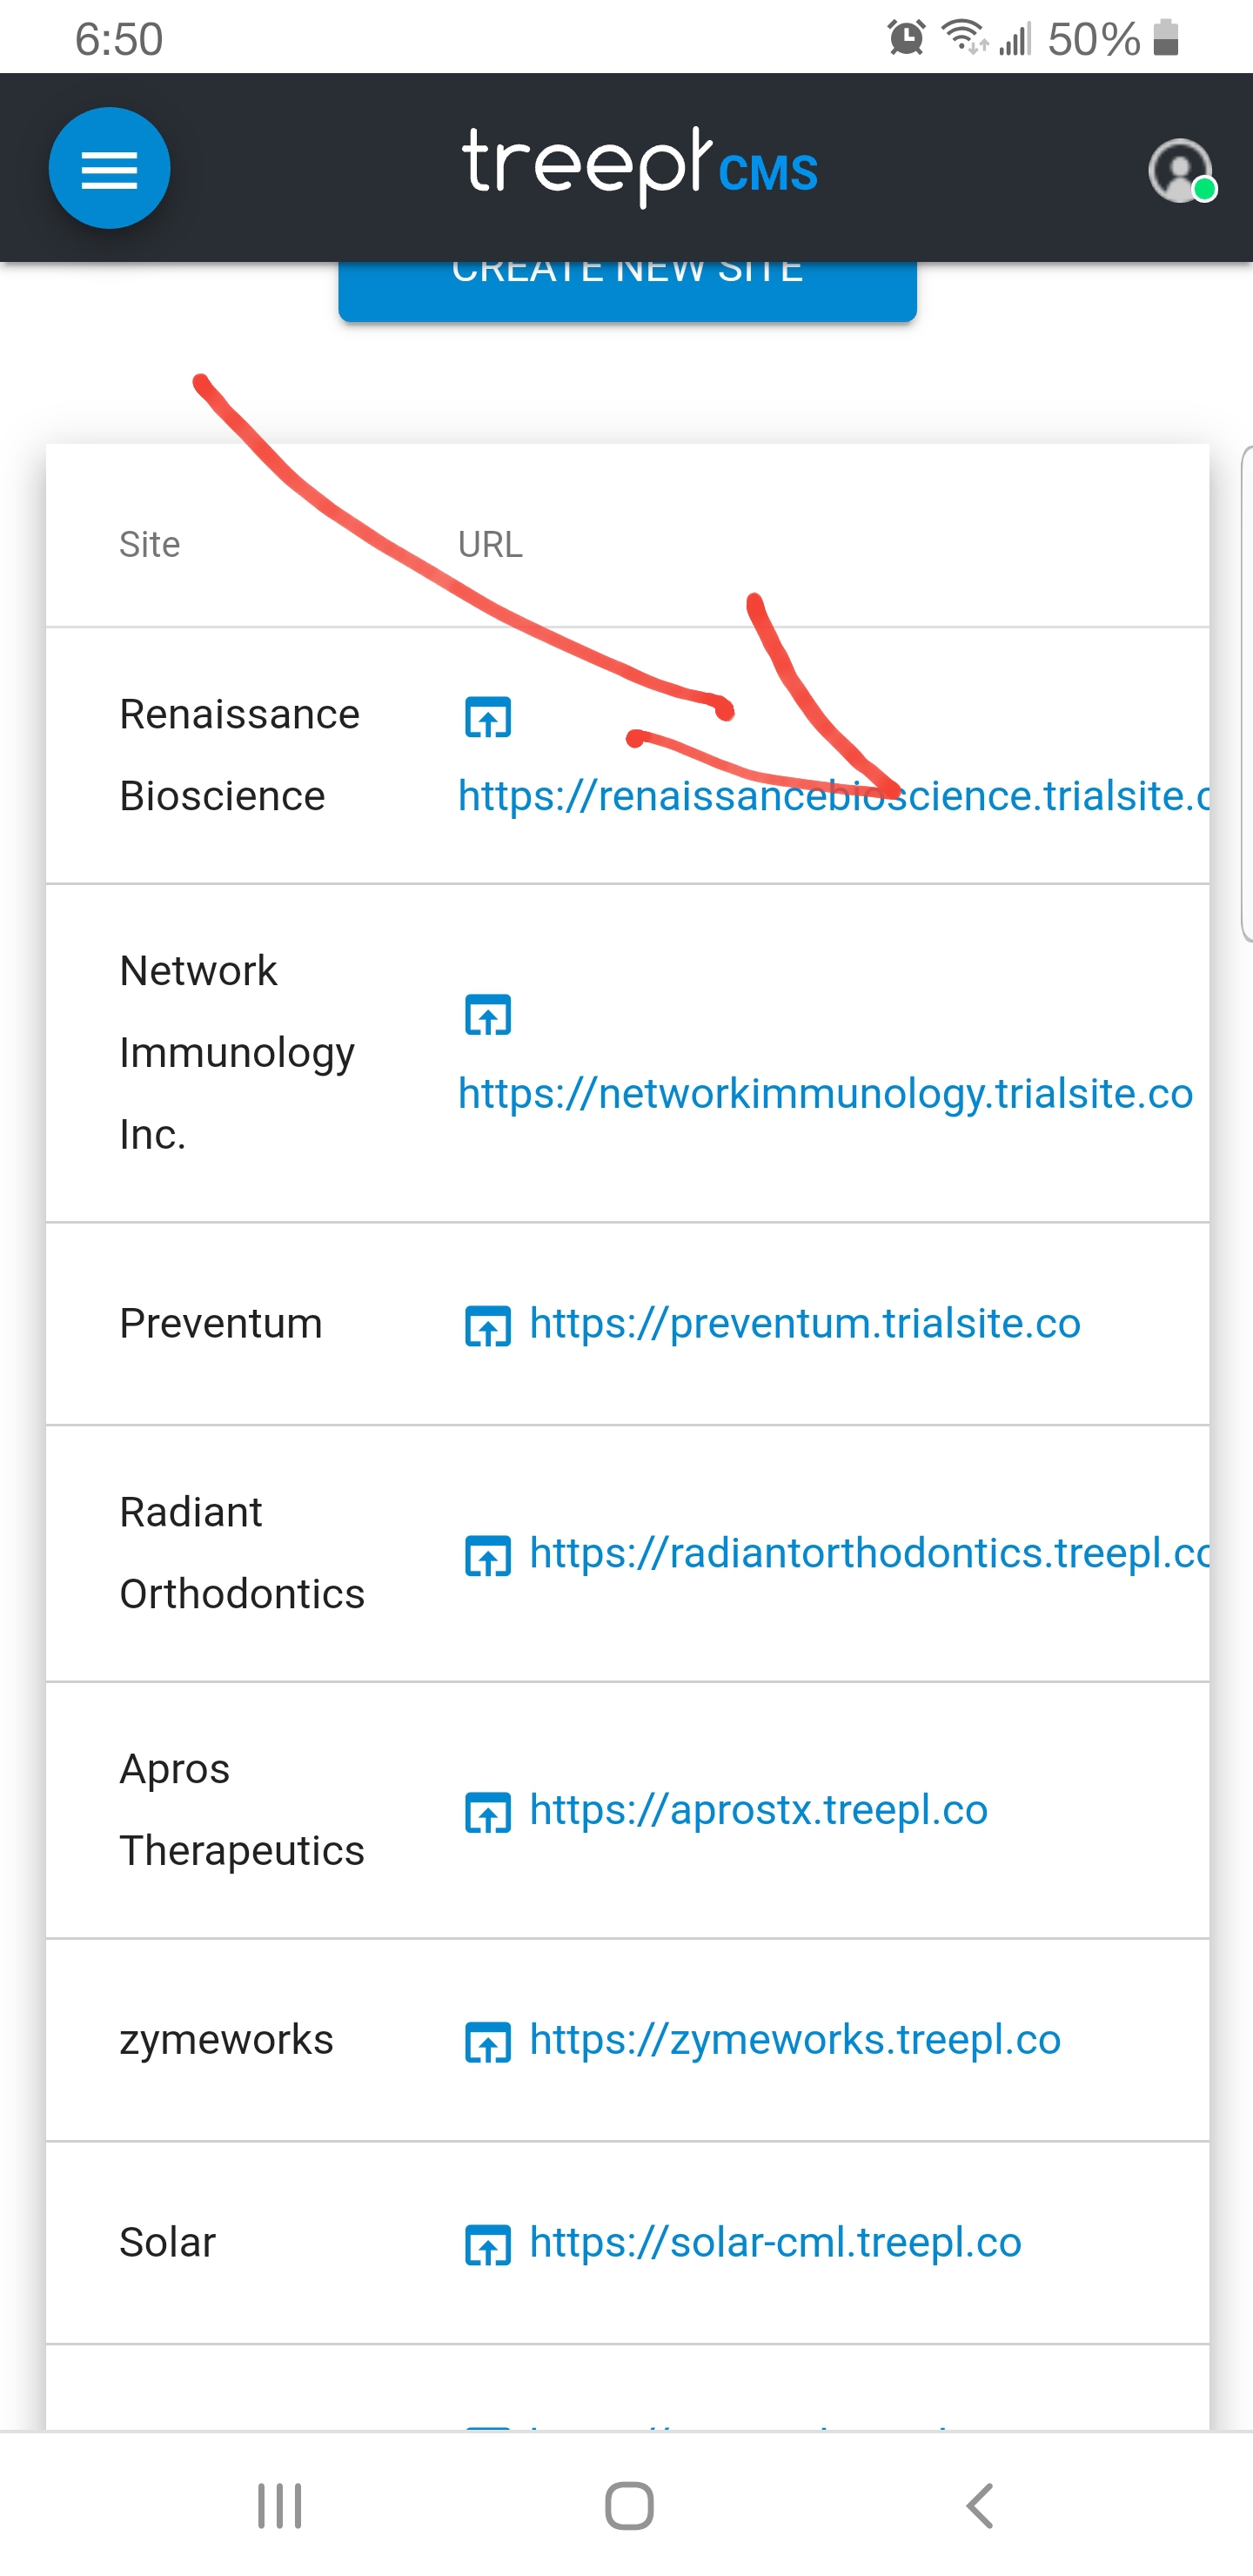1253x2576 pixels.
Task: Tap the treepl CMS logo
Action: pyautogui.click(x=640, y=167)
